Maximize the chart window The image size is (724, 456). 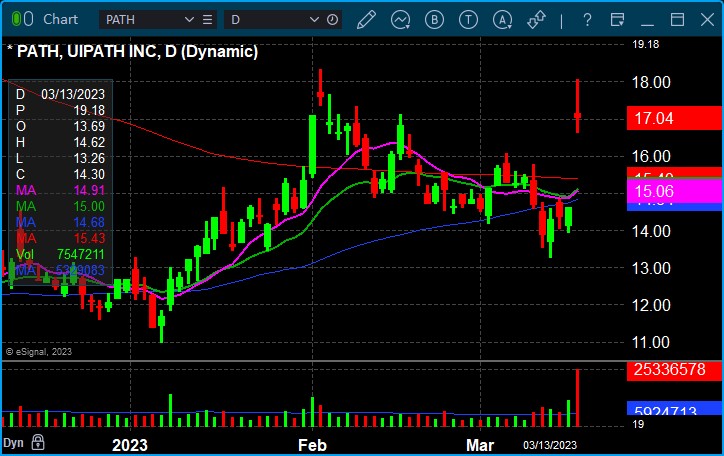pyautogui.click(x=677, y=20)
